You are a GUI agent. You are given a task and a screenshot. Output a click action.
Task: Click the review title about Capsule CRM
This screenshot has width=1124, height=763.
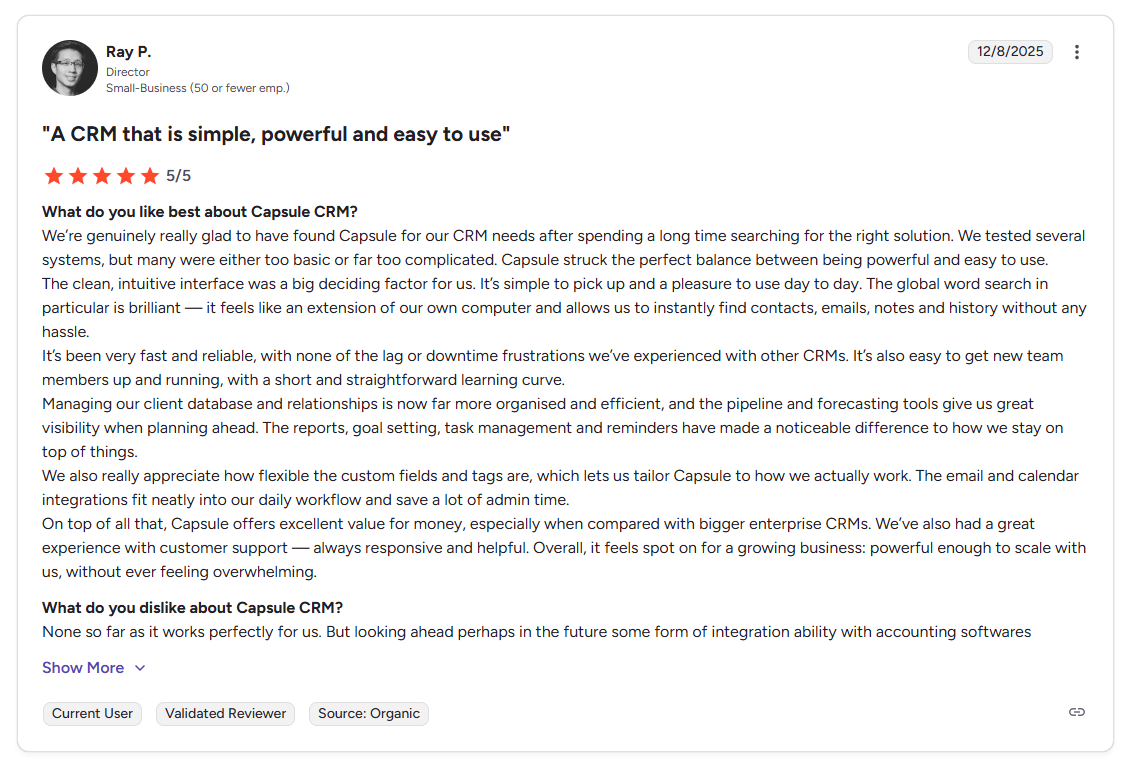click(x=275, y=133)
